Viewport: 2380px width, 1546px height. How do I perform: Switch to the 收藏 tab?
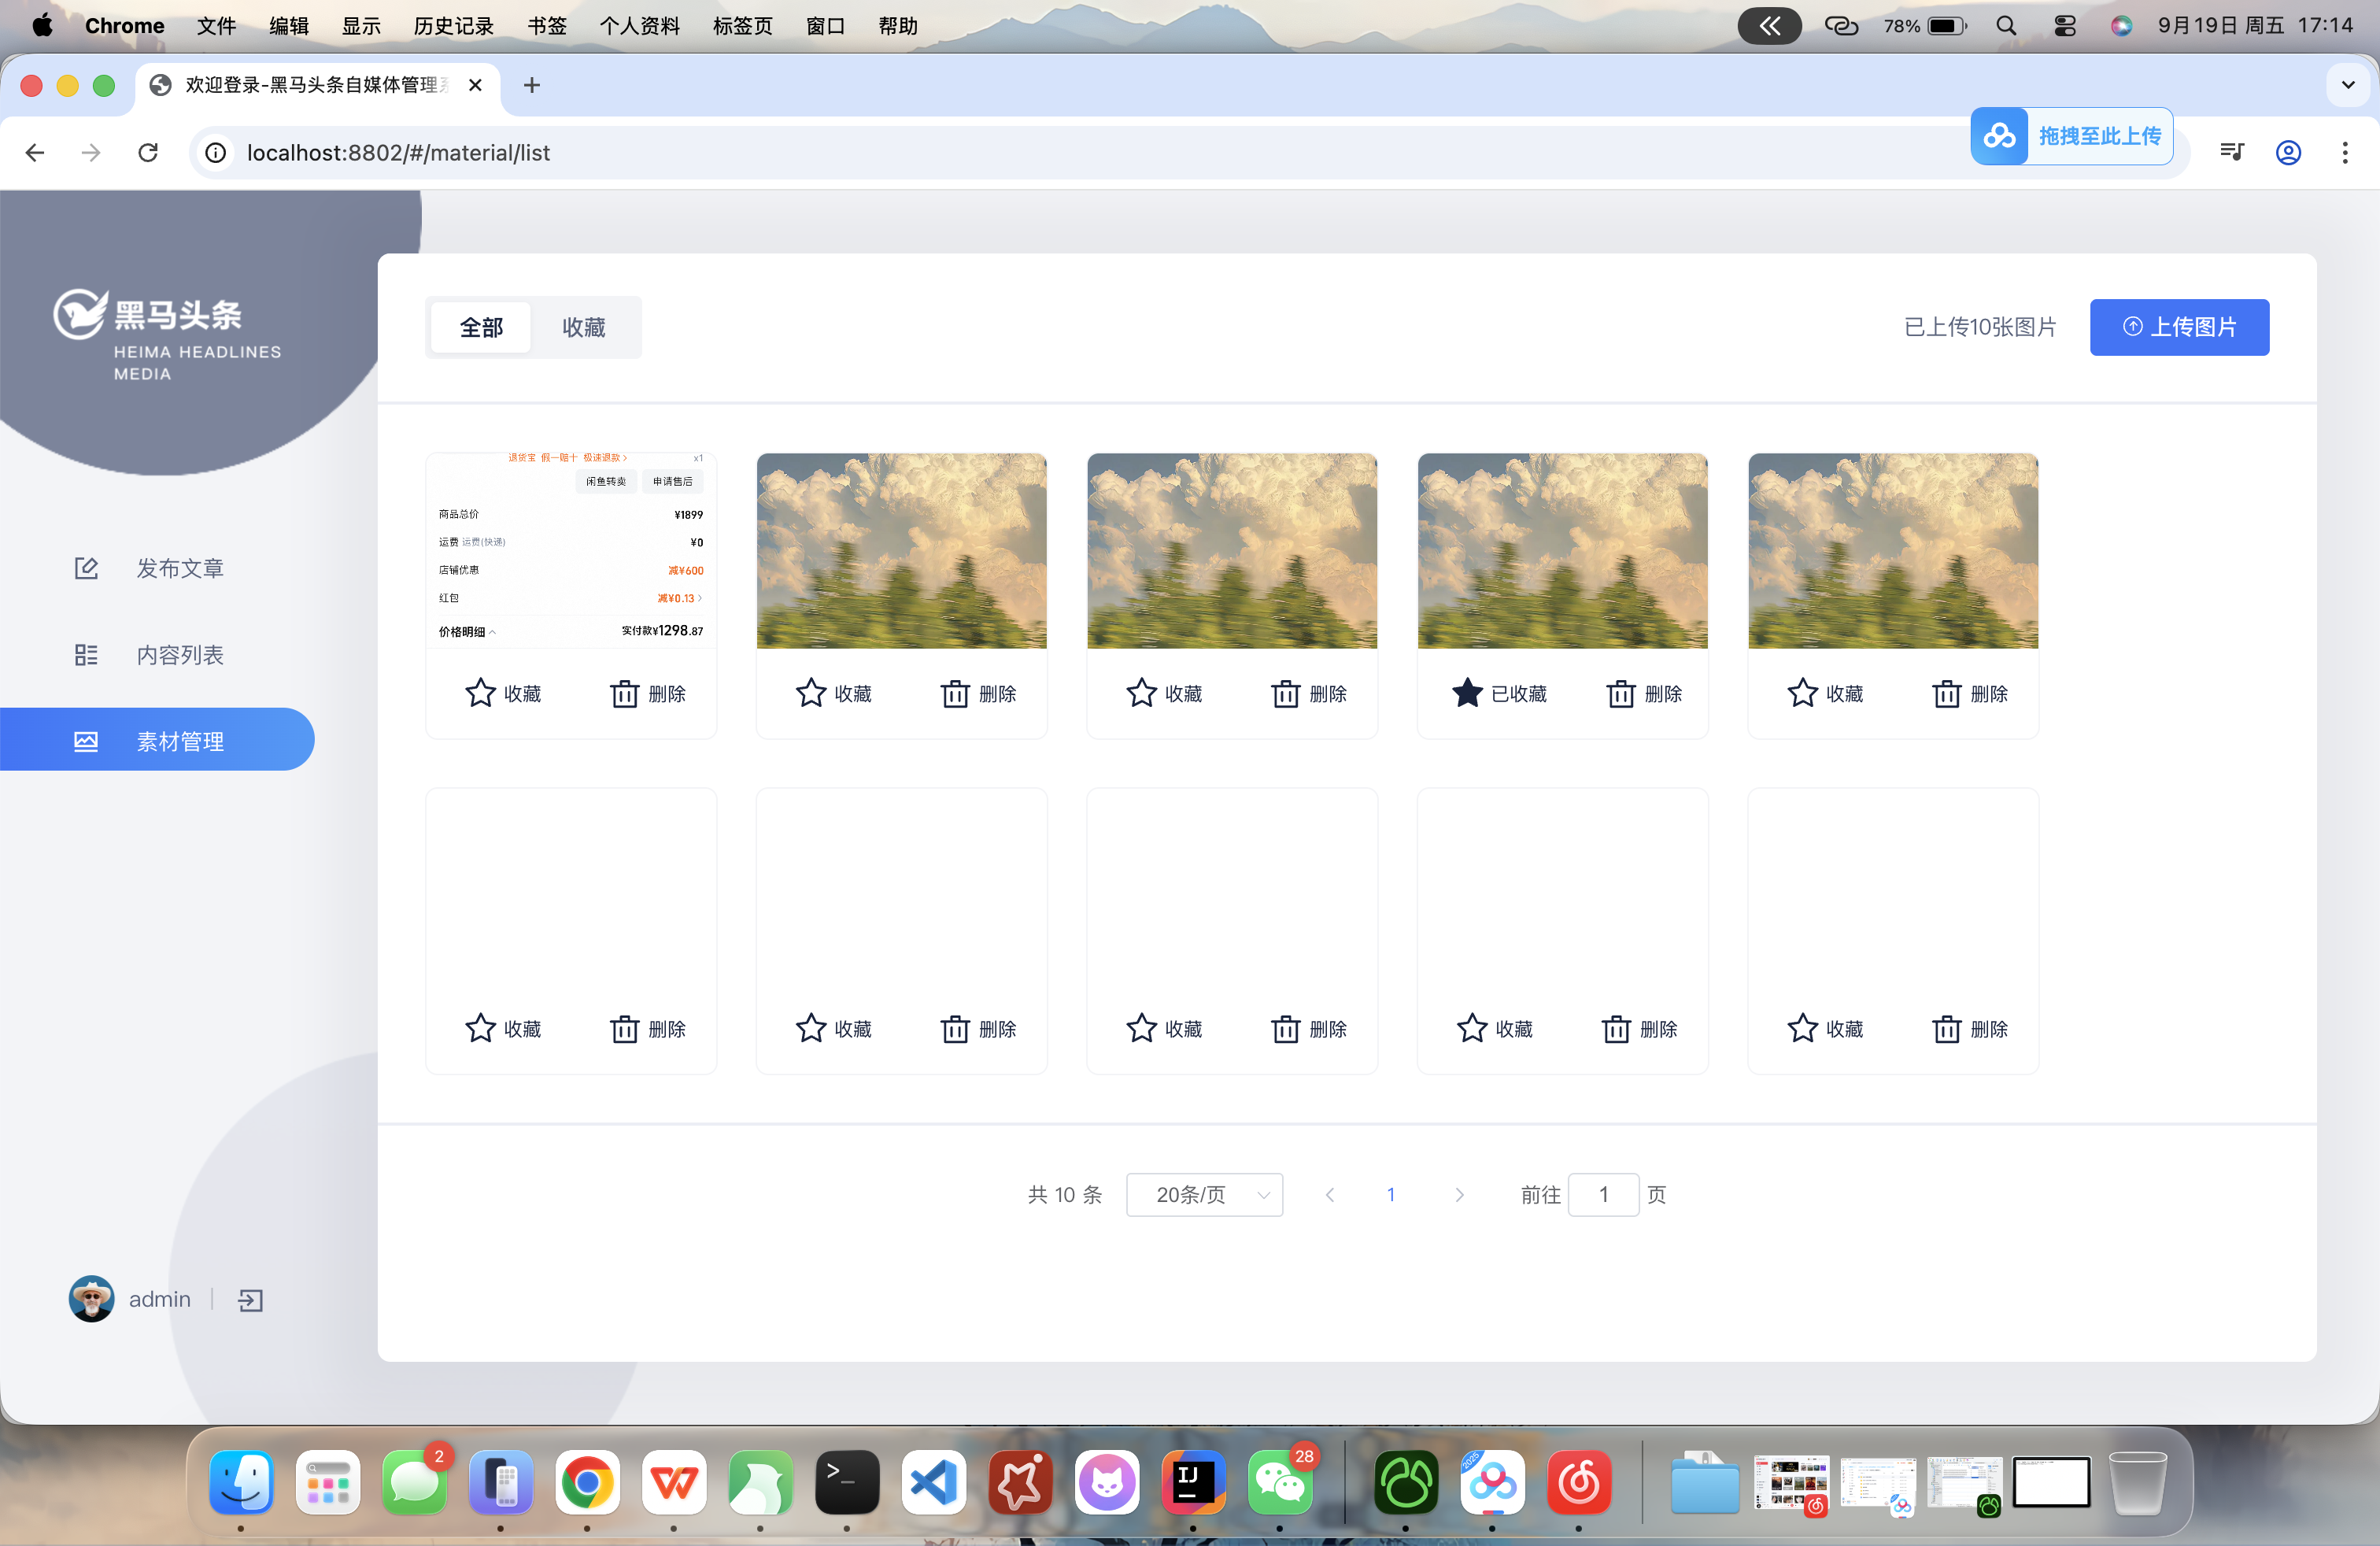583,327
